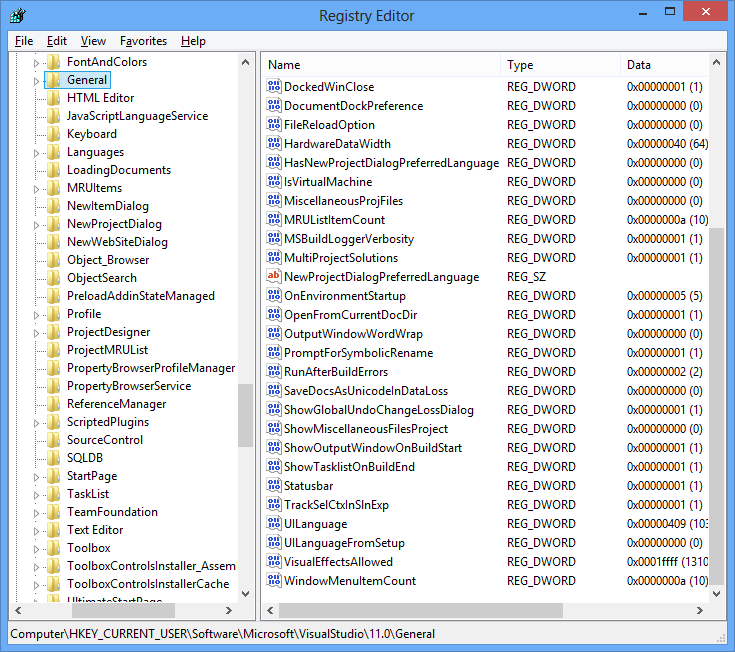
Task: Select the ObjectSearch key
Action: coord(102,278)
